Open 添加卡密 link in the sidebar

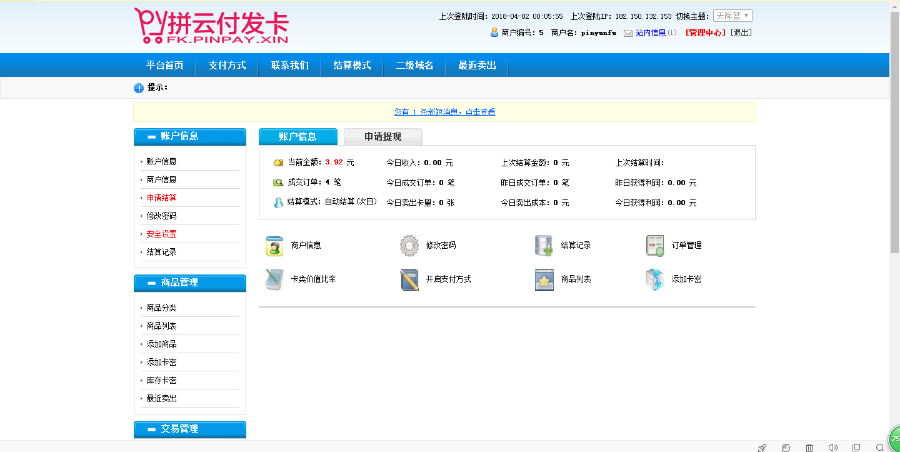click(161, 362)
